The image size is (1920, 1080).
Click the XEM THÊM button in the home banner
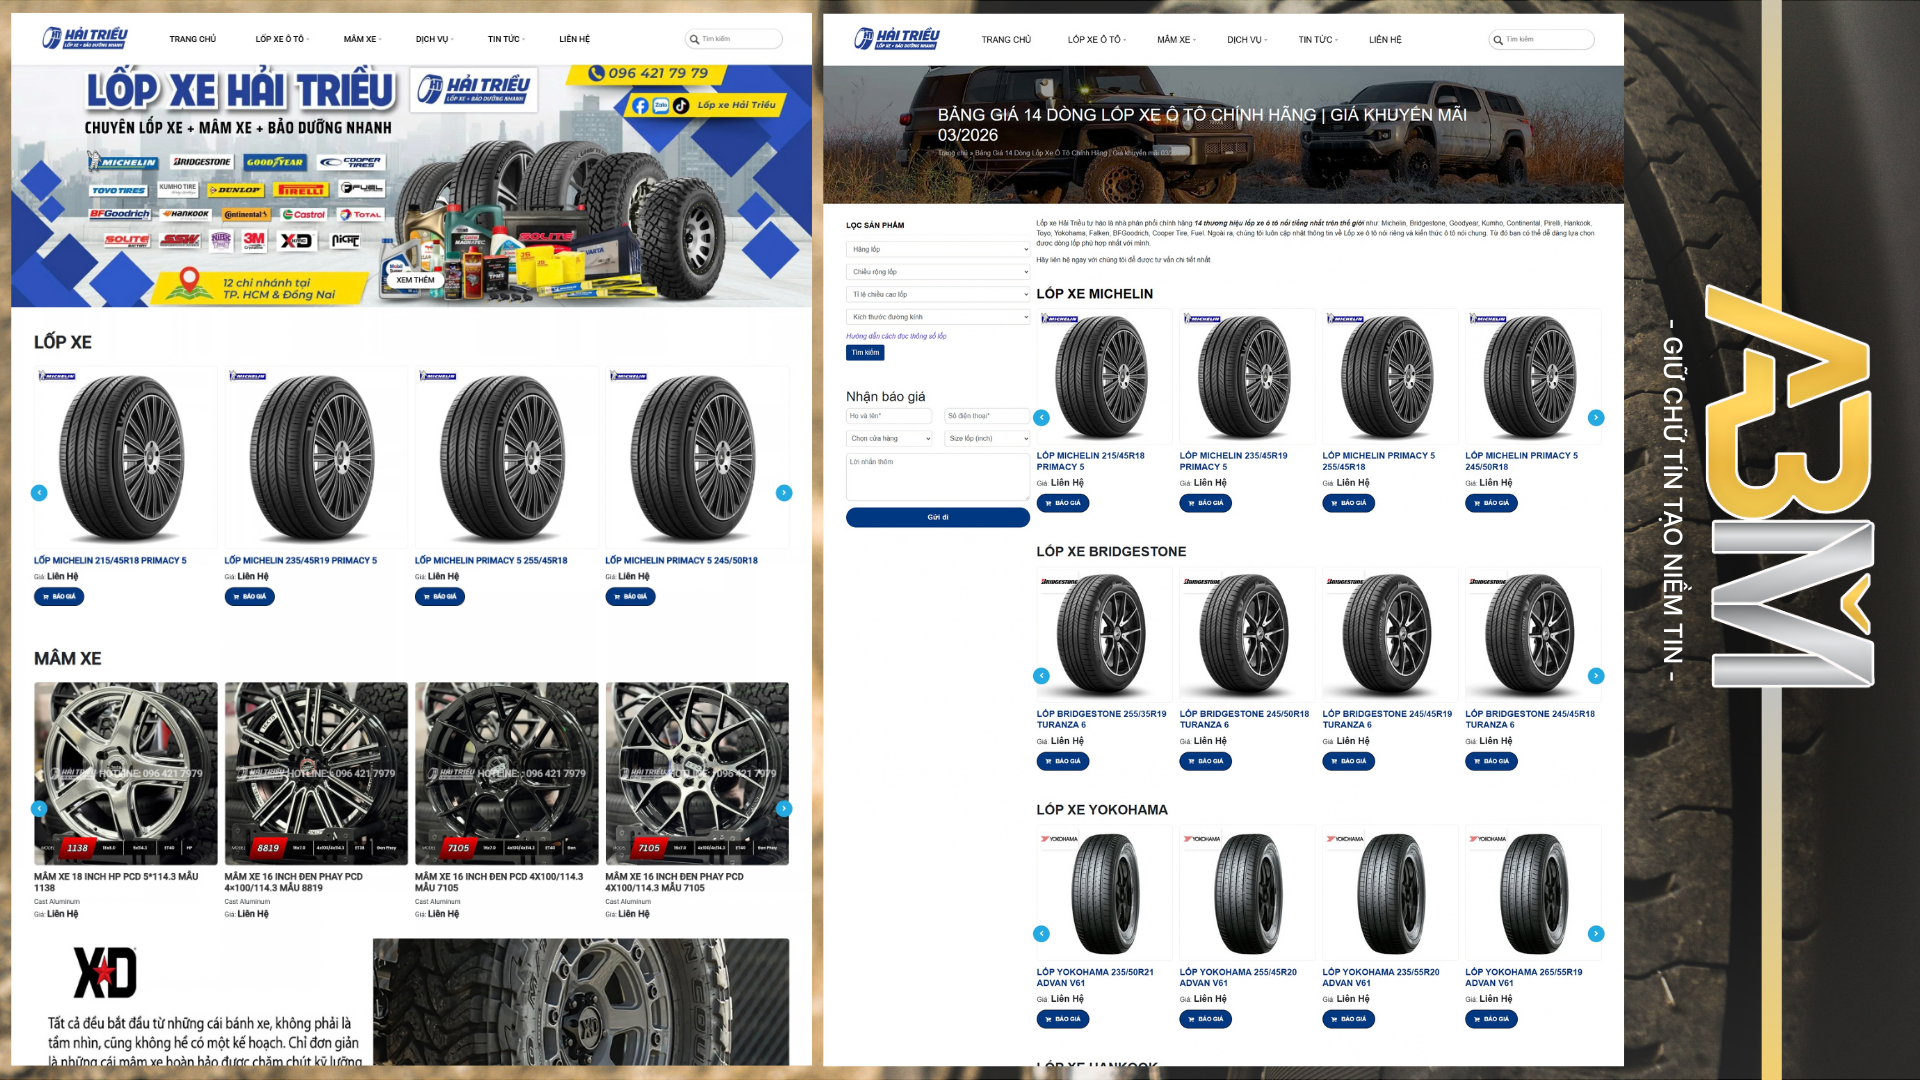415,281
